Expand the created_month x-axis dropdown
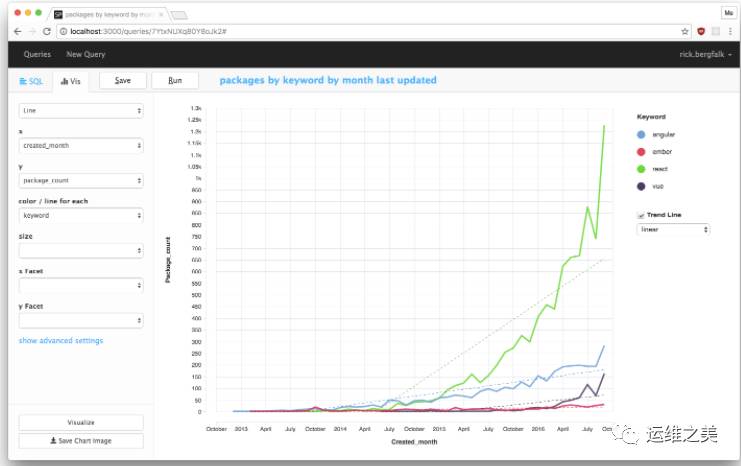 click(x=81, y=146)
